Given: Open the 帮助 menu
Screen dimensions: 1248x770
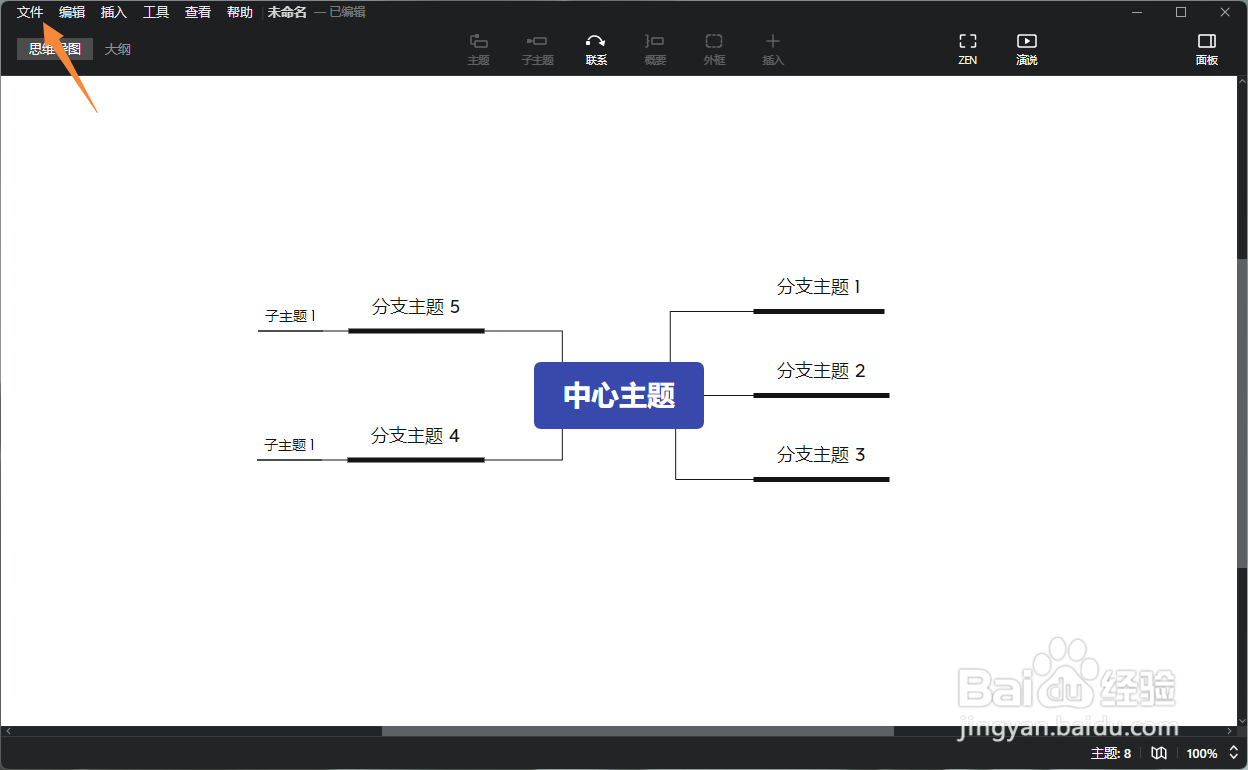Looking at the screenshot, I should click(240, 12).
